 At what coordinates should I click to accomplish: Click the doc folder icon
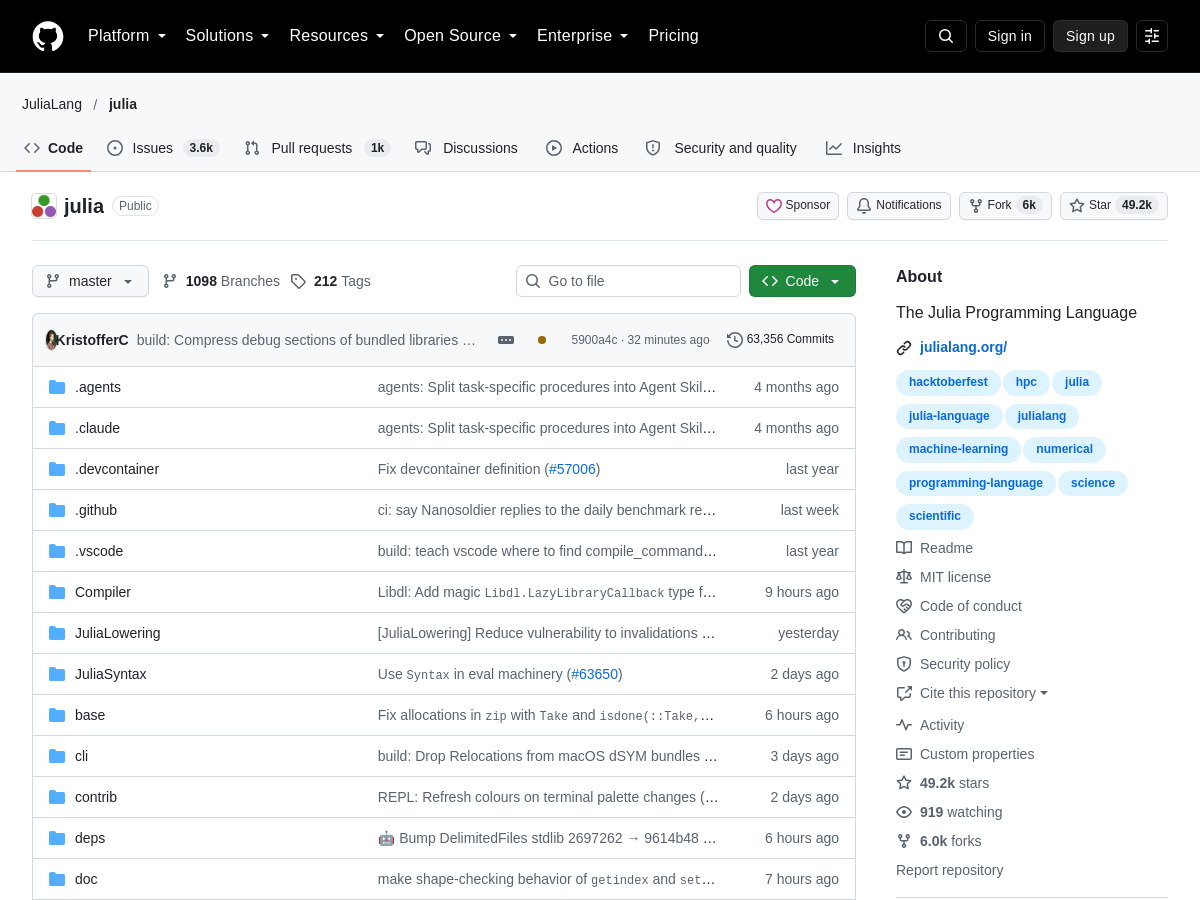(x=57, y=879)
